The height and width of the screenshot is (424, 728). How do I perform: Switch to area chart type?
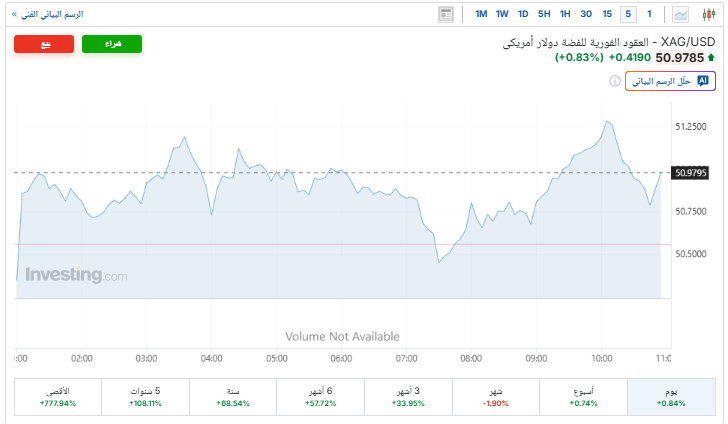[681, 14]
